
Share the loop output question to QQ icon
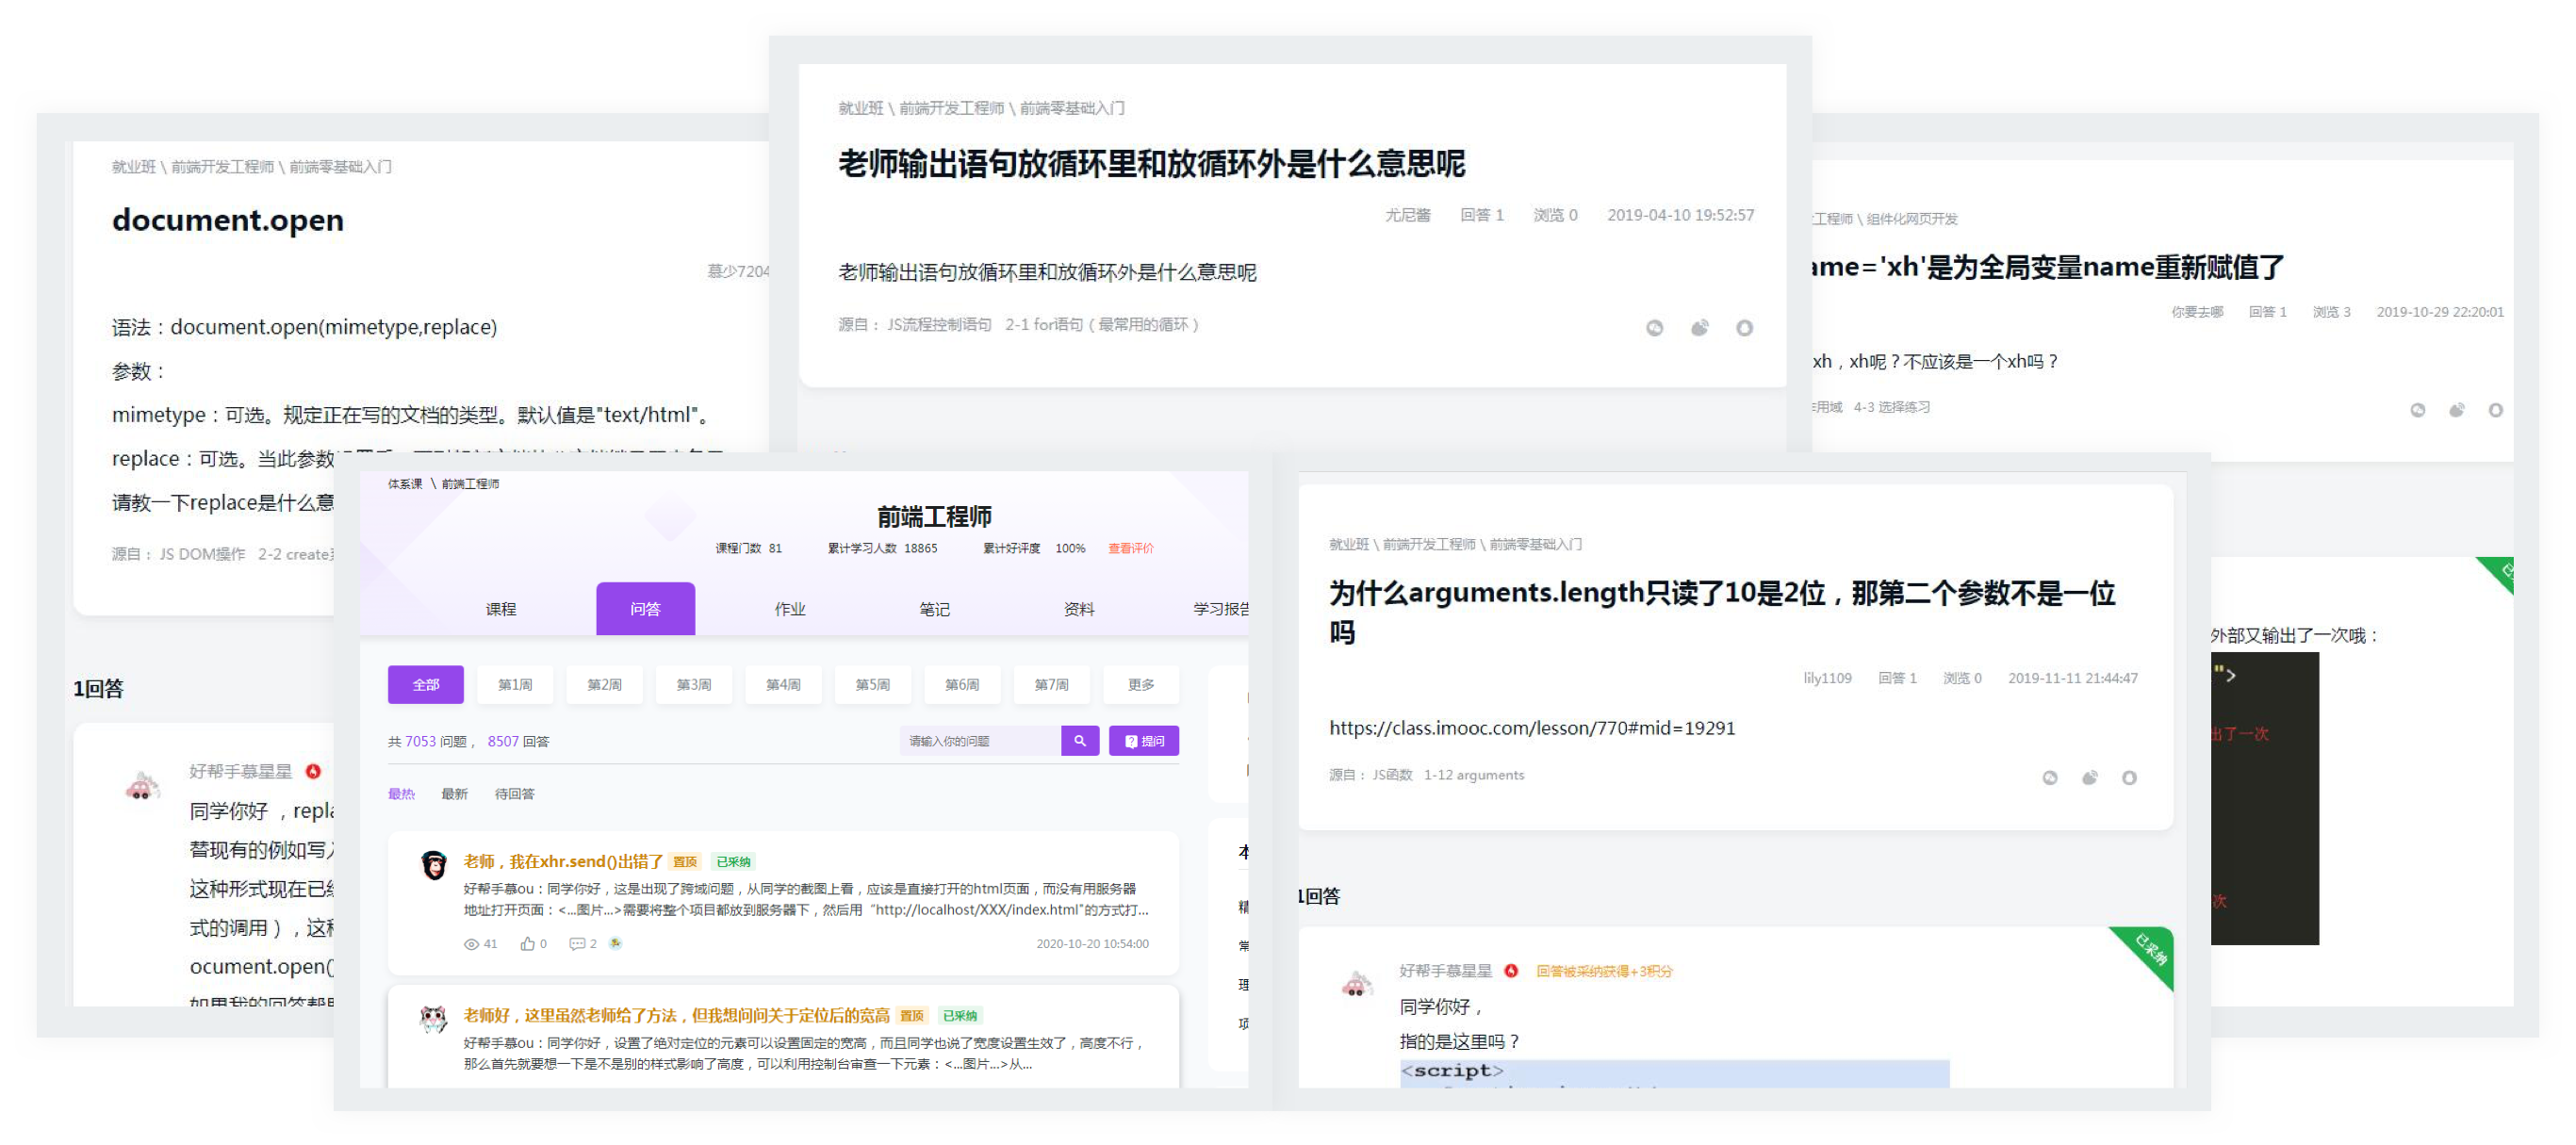coord(1744,328)
